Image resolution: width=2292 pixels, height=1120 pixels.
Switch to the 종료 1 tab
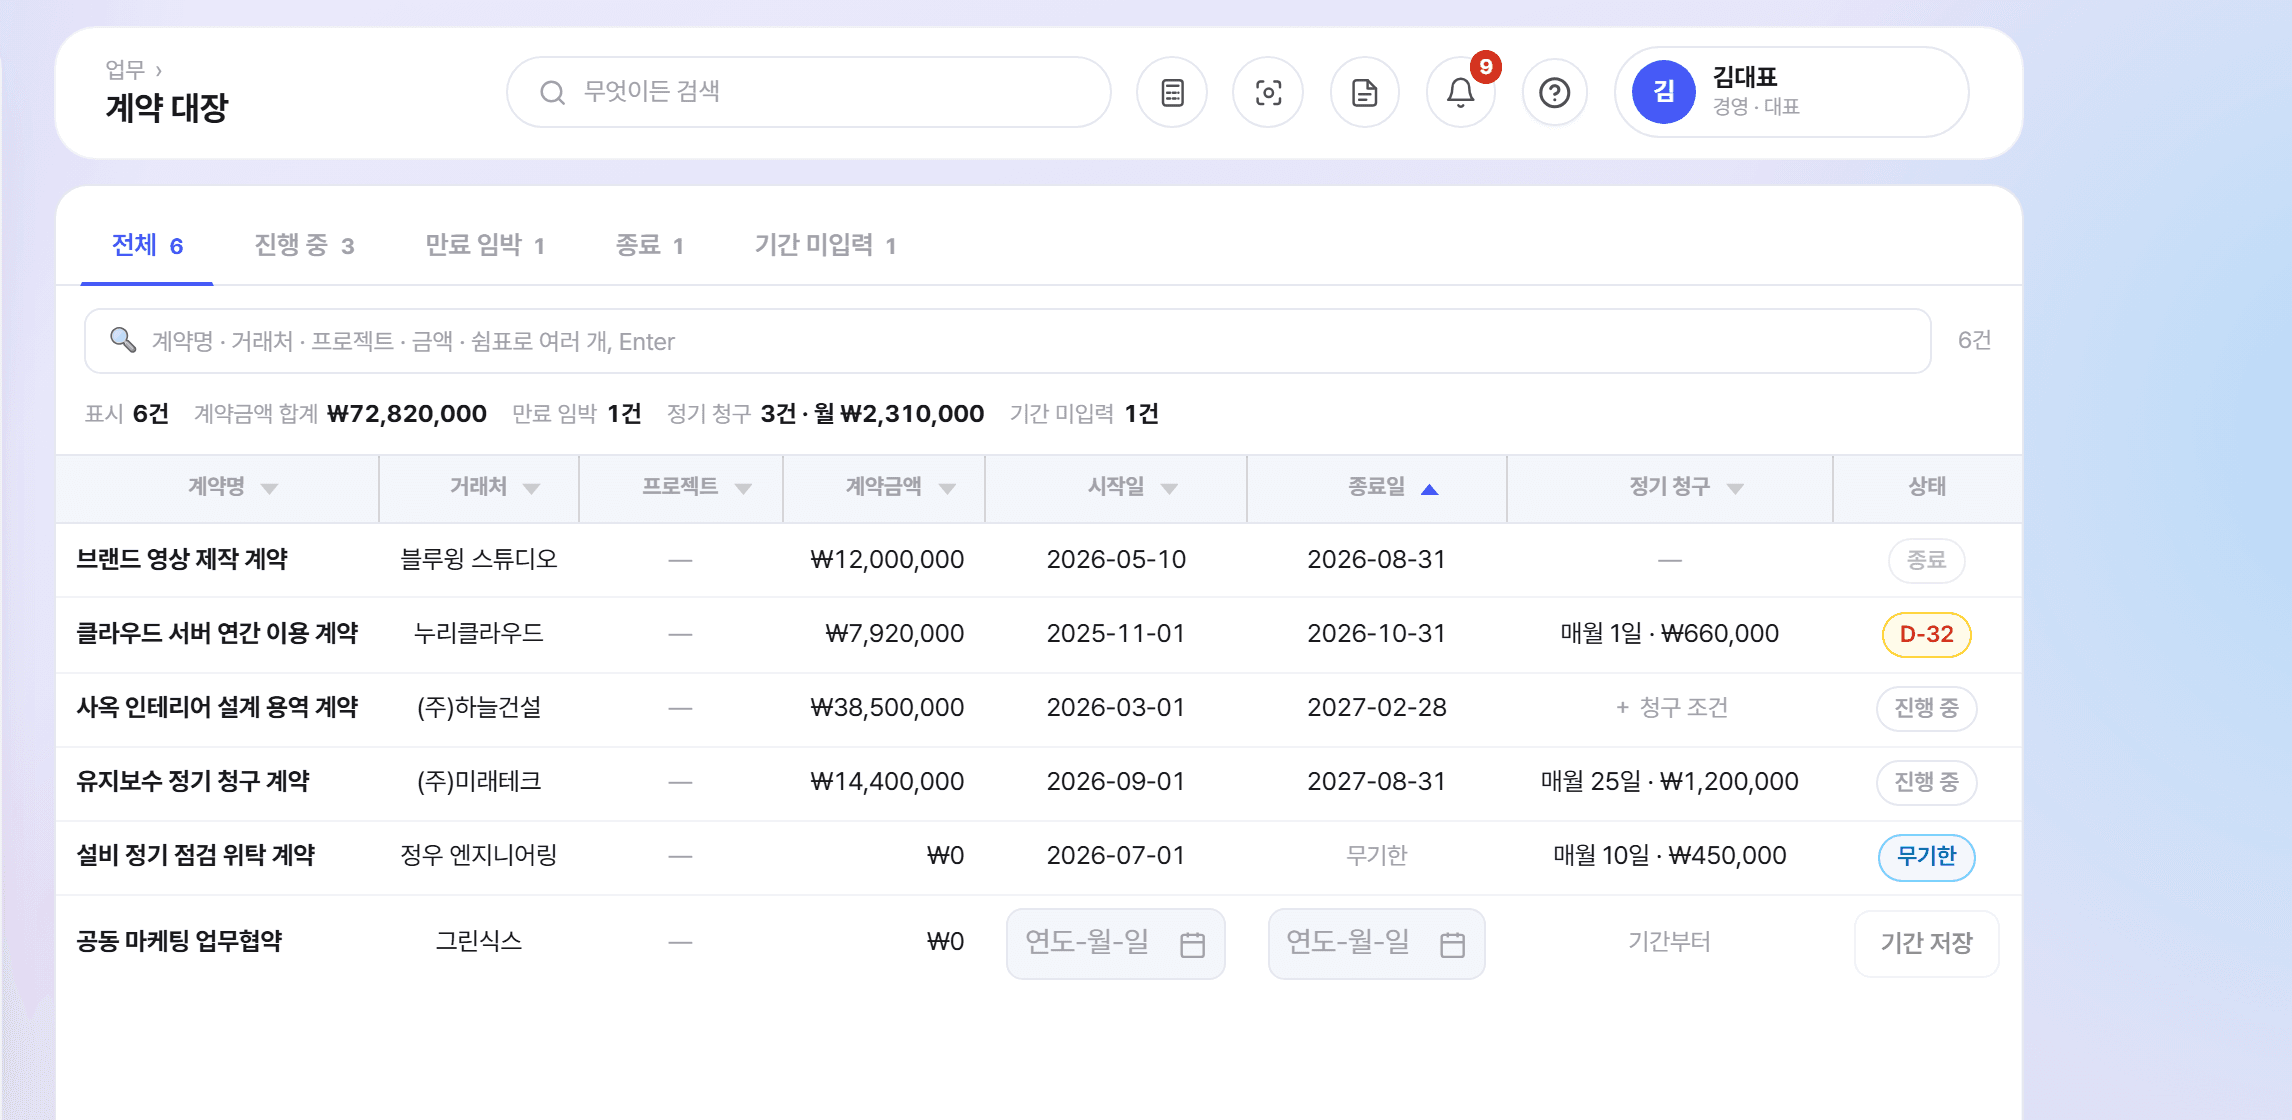(x=650, y=246)
